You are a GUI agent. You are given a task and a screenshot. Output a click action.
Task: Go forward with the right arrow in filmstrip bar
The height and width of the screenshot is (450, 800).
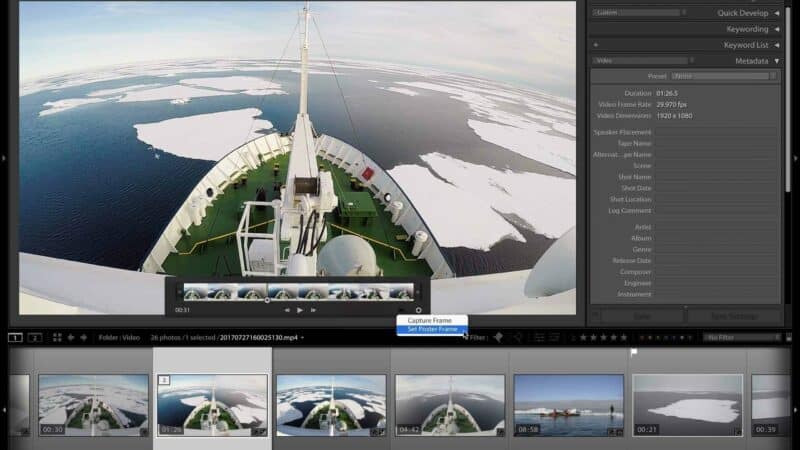coord(84,337)
